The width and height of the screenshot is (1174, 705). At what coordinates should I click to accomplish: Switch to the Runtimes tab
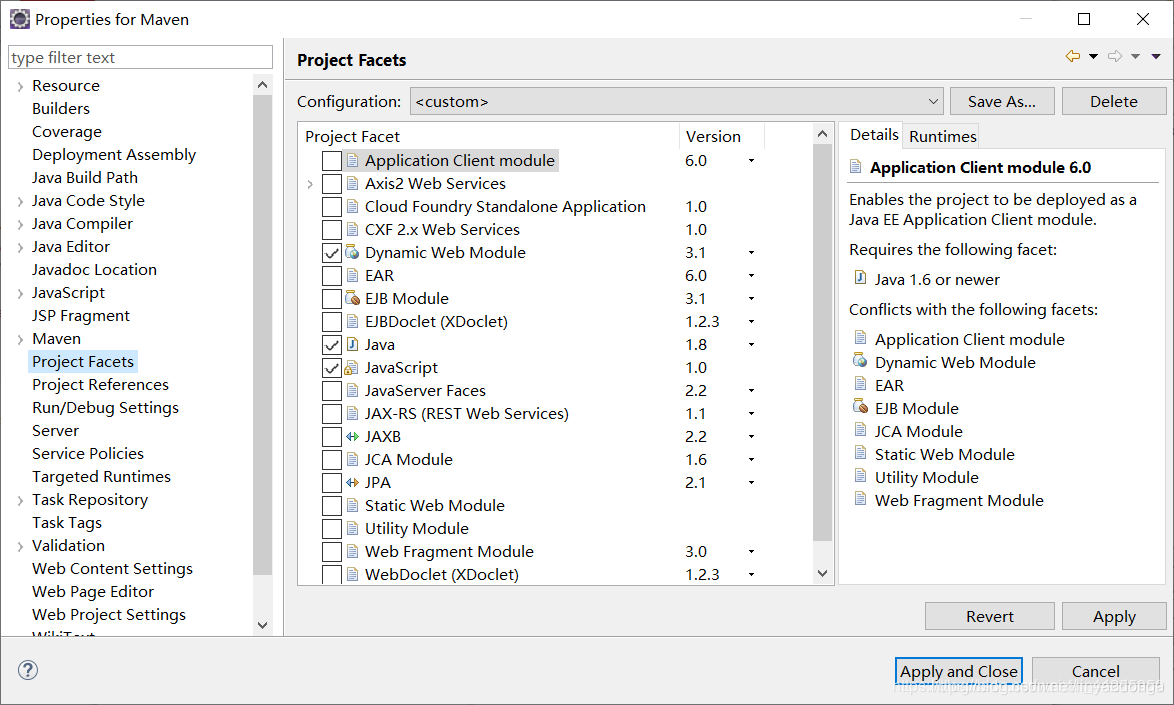[943, 136]
